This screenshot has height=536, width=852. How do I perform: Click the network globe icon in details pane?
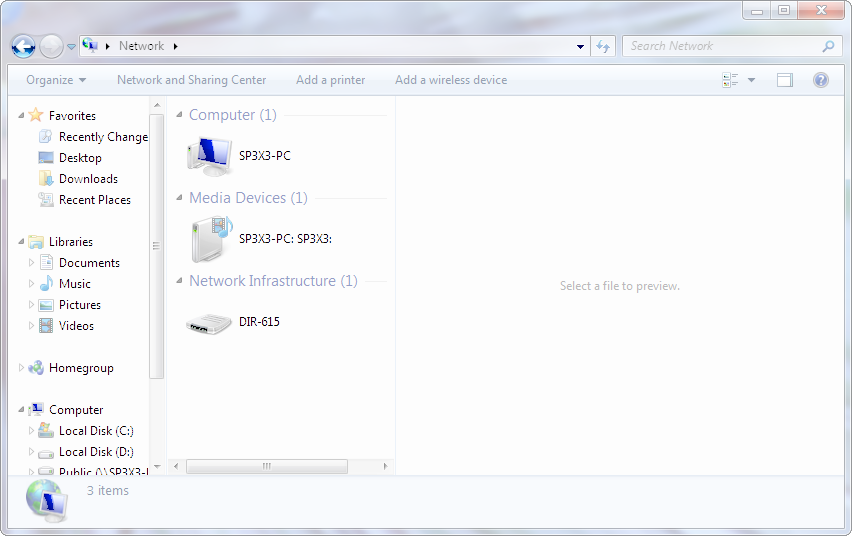coord(47,501)
